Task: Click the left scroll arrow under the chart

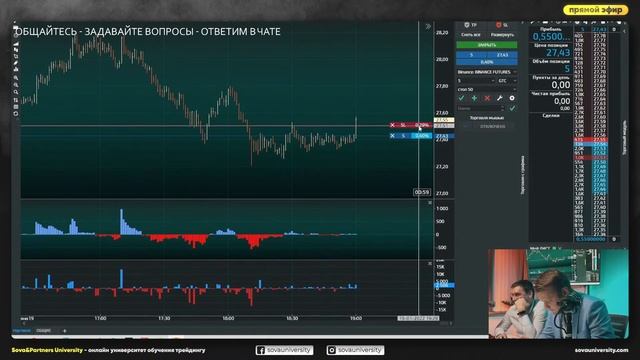Action: click(23, 324)
